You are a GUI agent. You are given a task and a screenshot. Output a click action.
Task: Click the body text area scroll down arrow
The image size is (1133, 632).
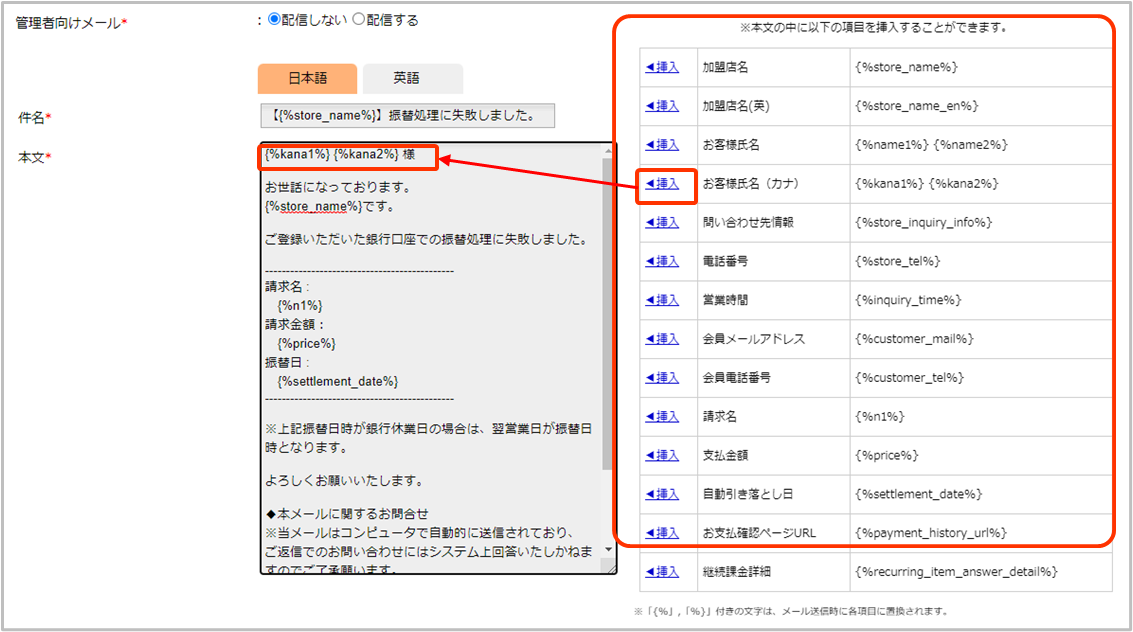[608, 565]
